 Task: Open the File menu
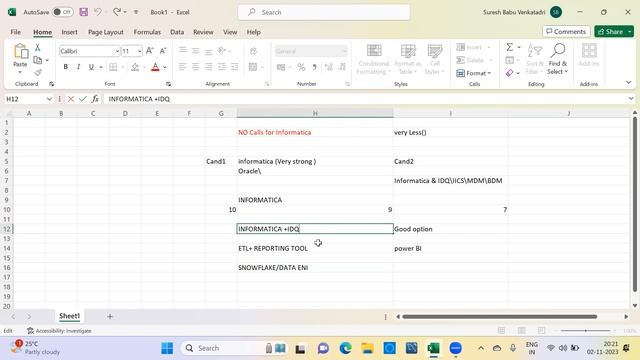click(x=16, y=32)
